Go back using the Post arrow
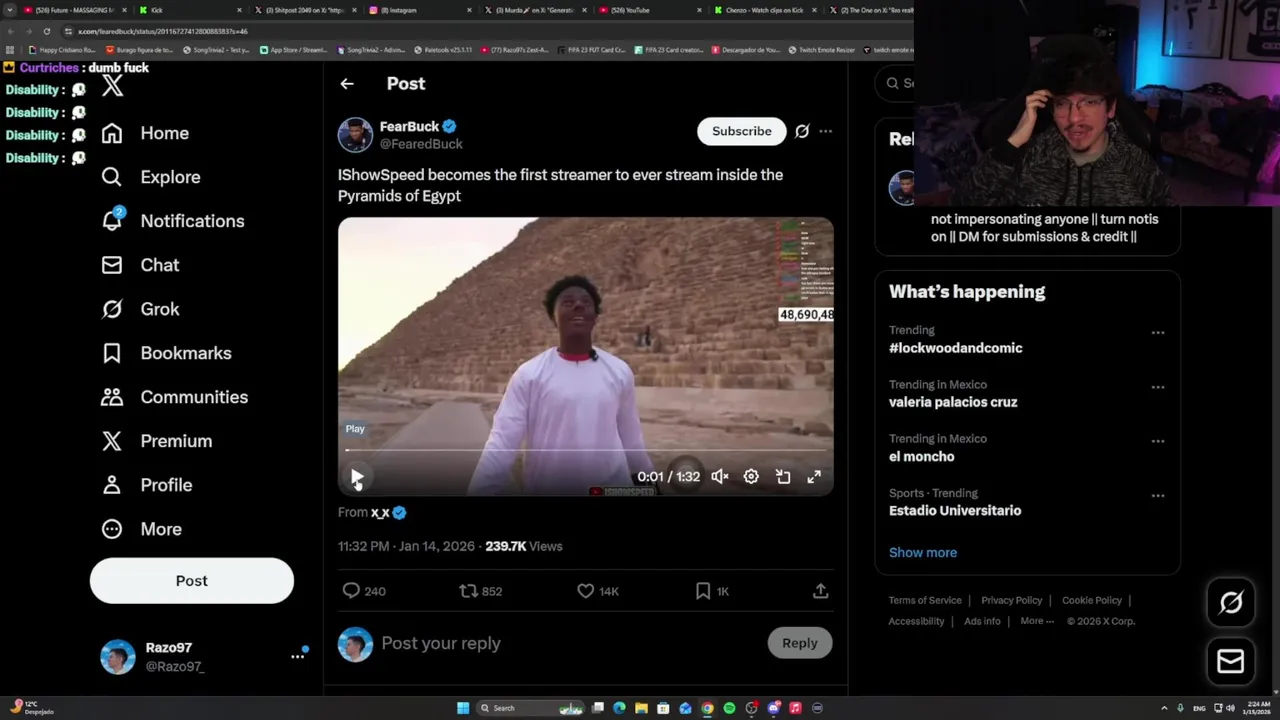Image resolution: width=1280 pixels, height=720 pixels. click(347, 84)
